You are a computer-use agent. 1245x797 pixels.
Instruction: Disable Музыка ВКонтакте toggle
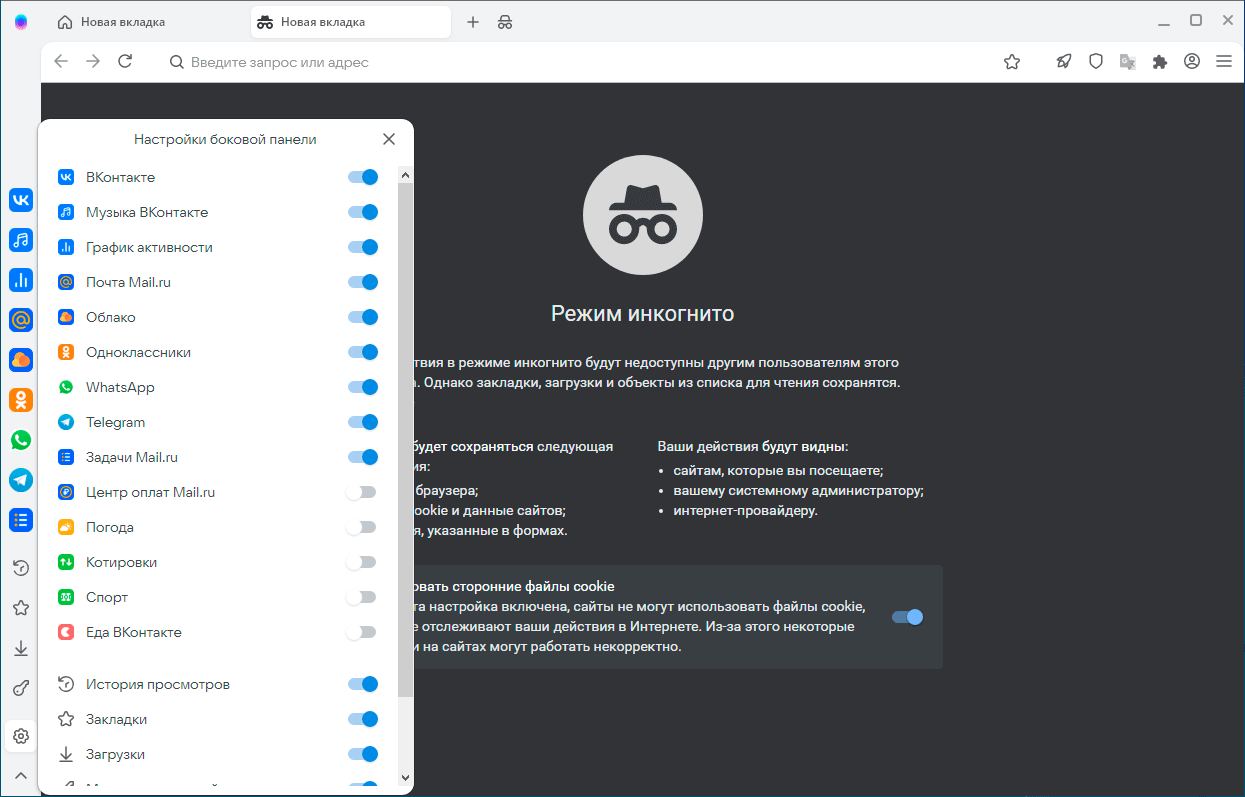click(x=363, y=212)
